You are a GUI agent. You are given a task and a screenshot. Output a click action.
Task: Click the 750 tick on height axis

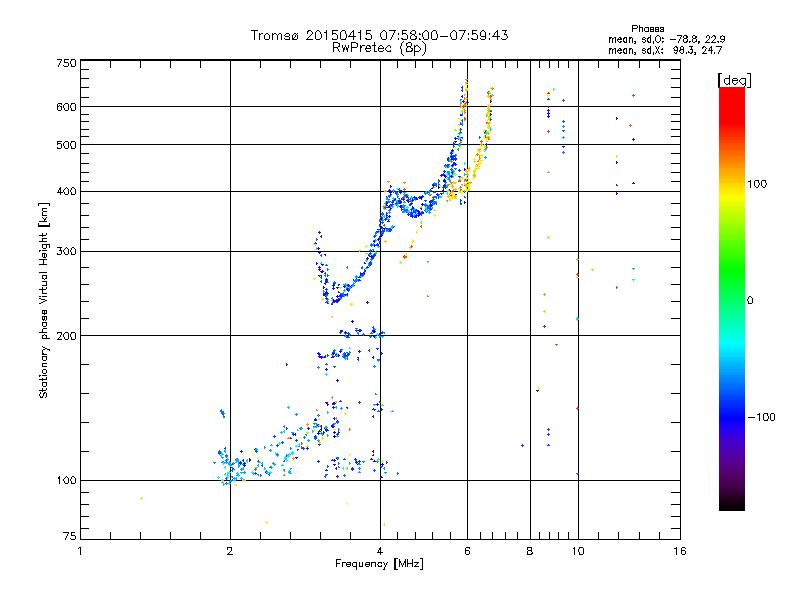click(66, 62)
